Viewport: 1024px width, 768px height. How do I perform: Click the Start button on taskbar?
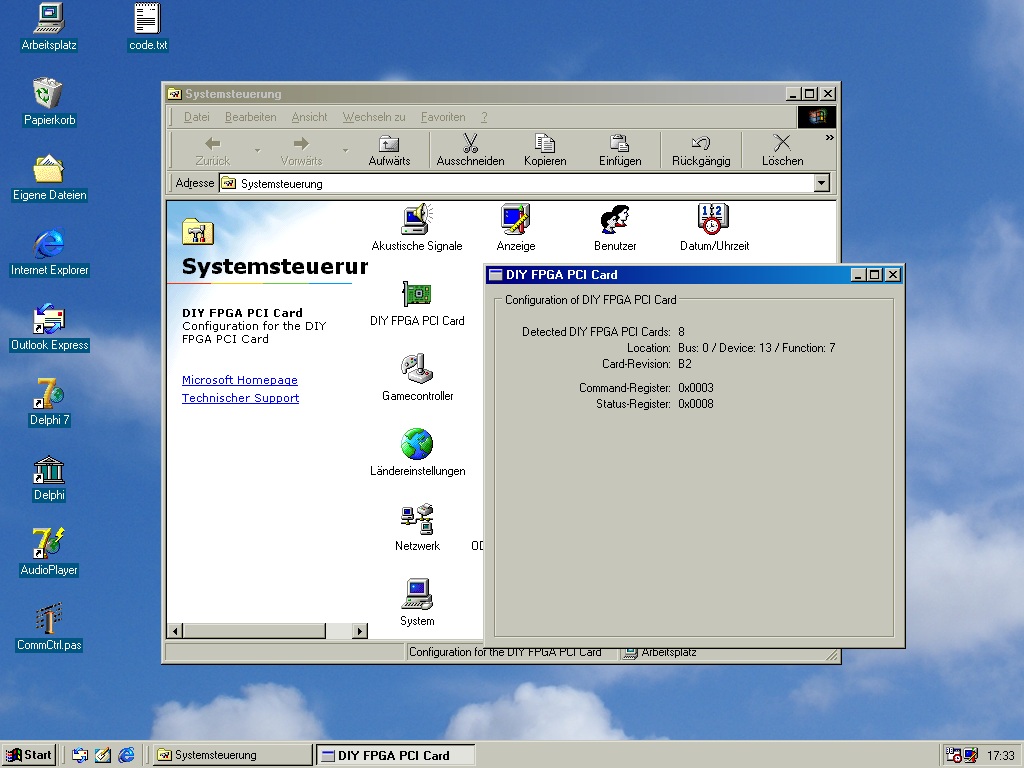tap(29, 755)
